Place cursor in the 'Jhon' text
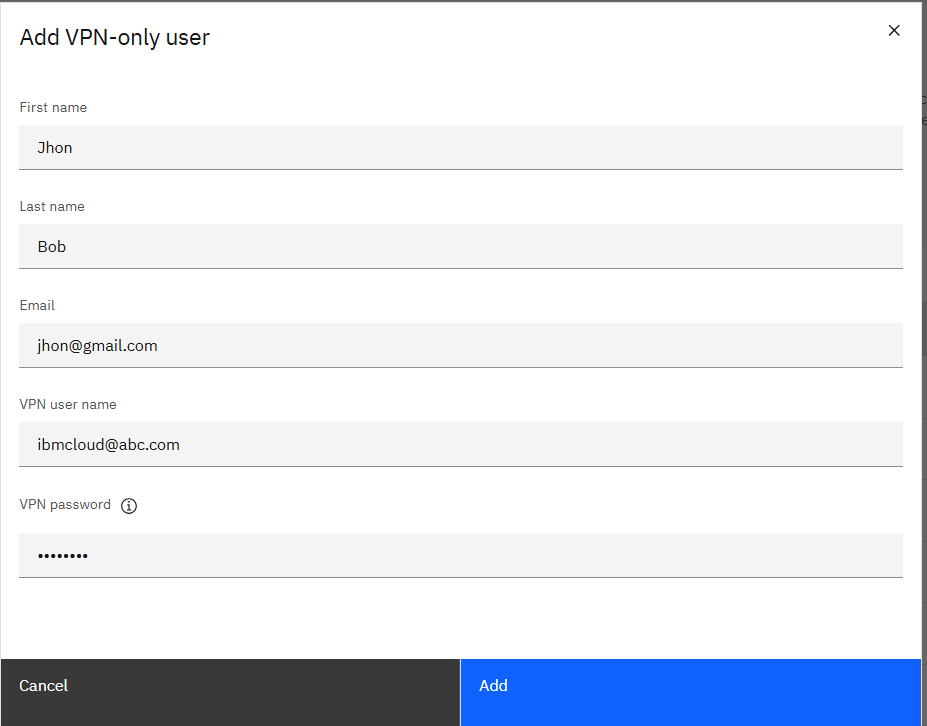Image resolution: width=927 pixels, height=726 pixels. (x=55, y=148)
